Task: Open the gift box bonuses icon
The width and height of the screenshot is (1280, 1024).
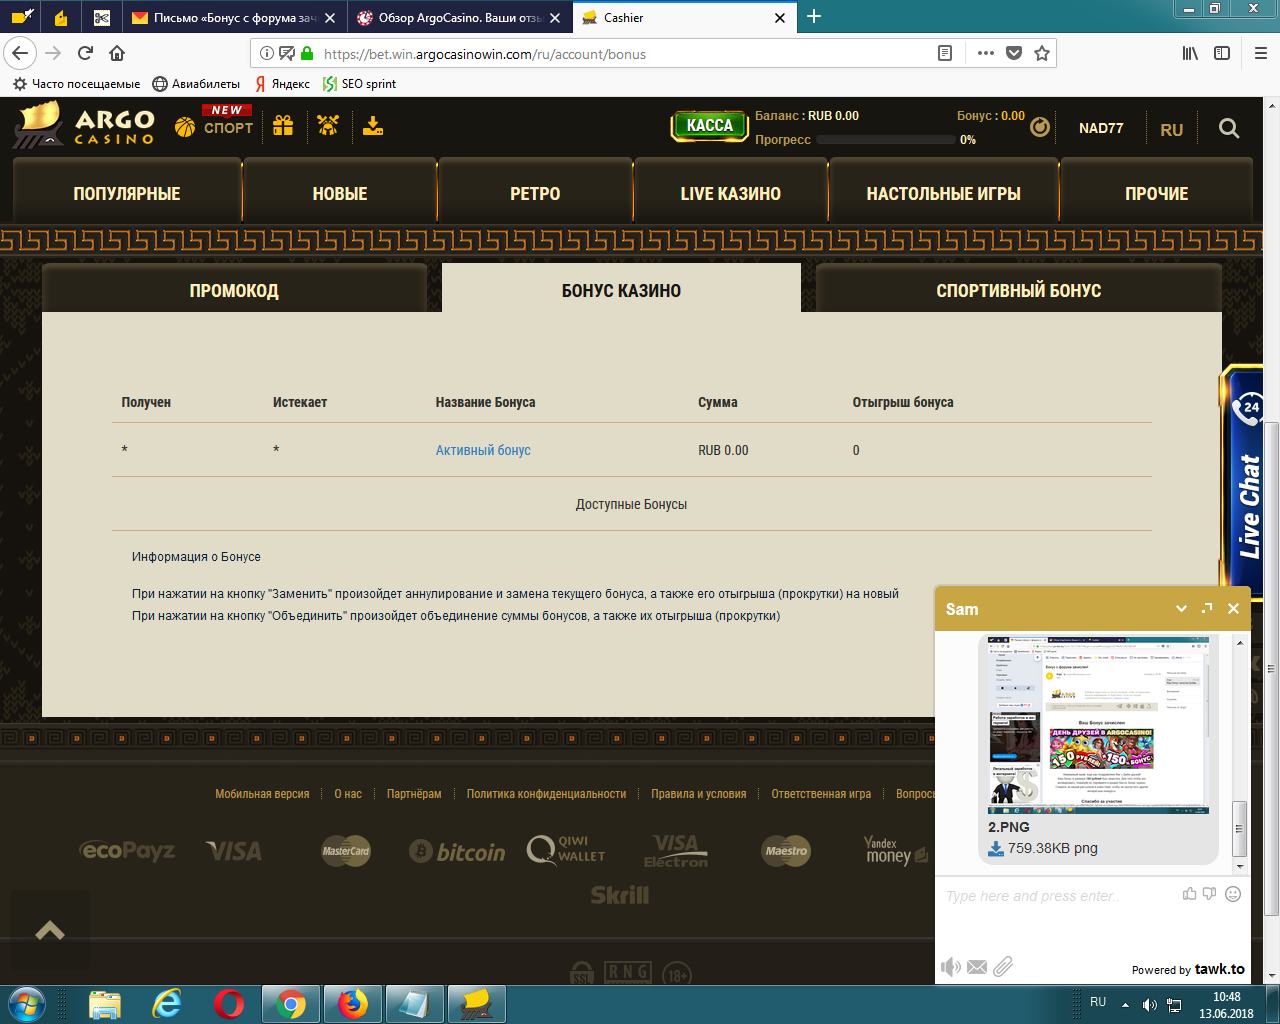Action: [x=283, y=126]
